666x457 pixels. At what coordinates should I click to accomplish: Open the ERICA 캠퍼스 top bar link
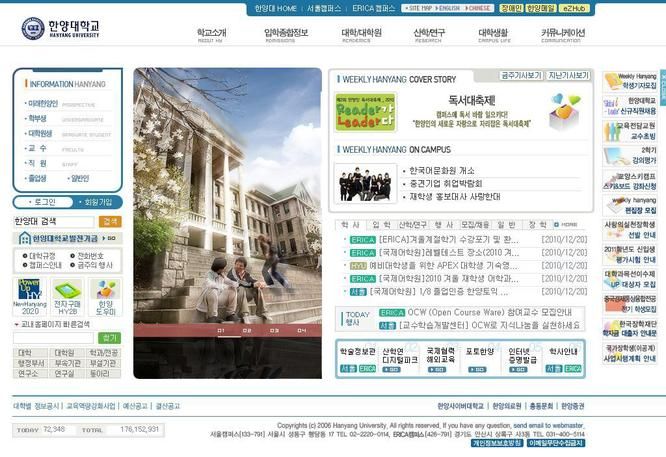(373, 8)
